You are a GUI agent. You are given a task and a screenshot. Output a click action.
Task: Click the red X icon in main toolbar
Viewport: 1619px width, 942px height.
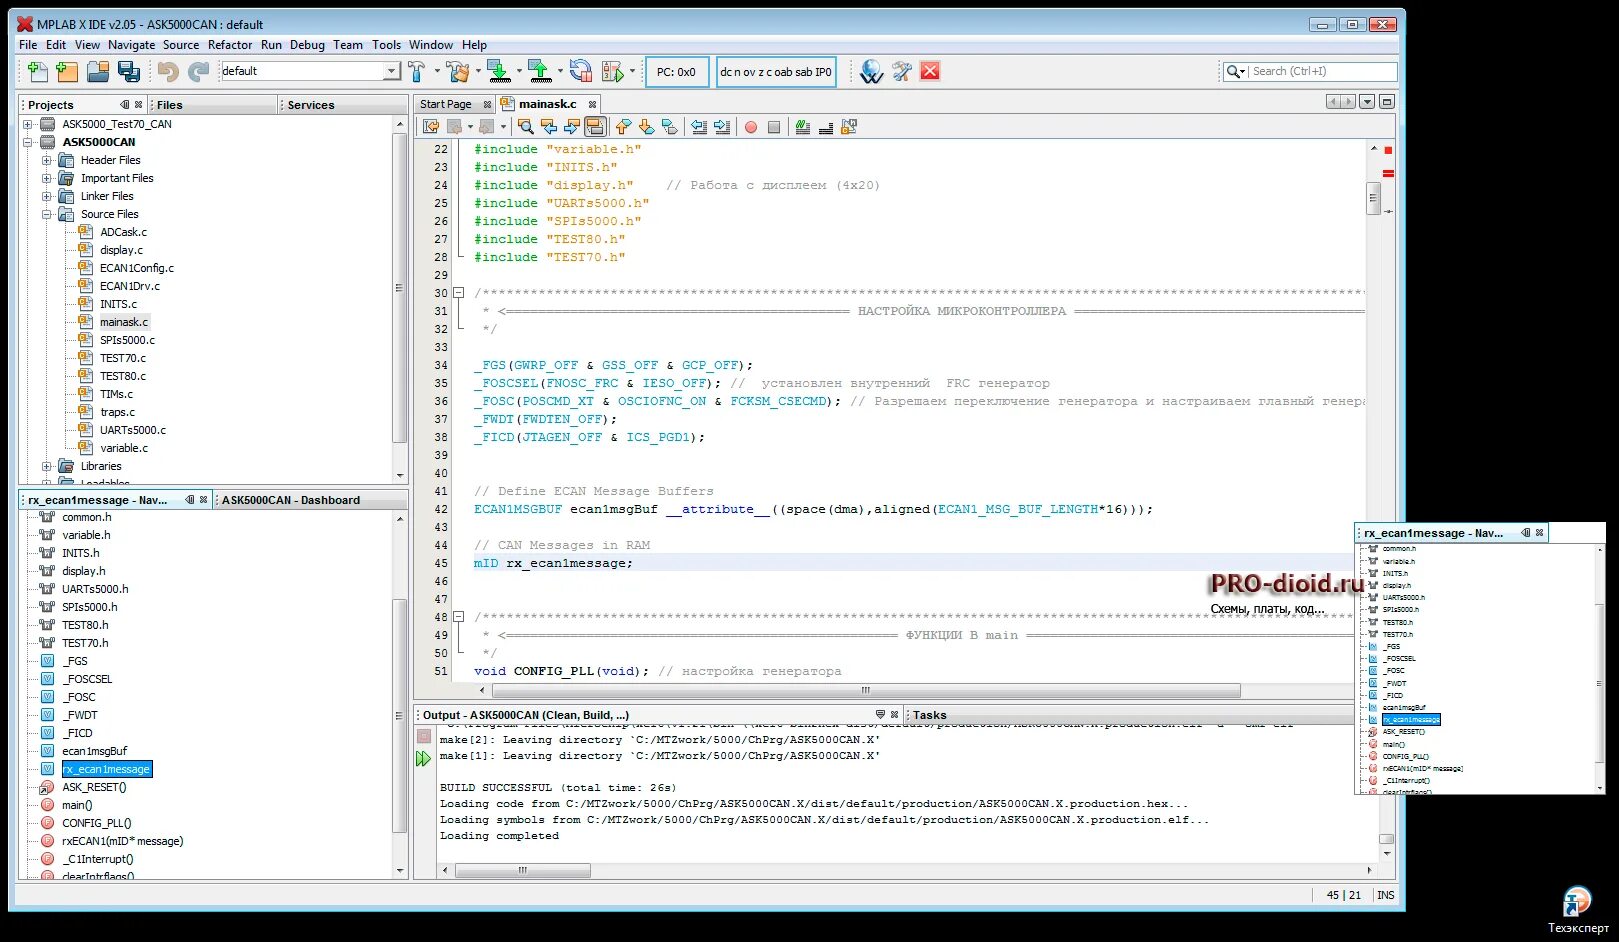coord(930,71)
